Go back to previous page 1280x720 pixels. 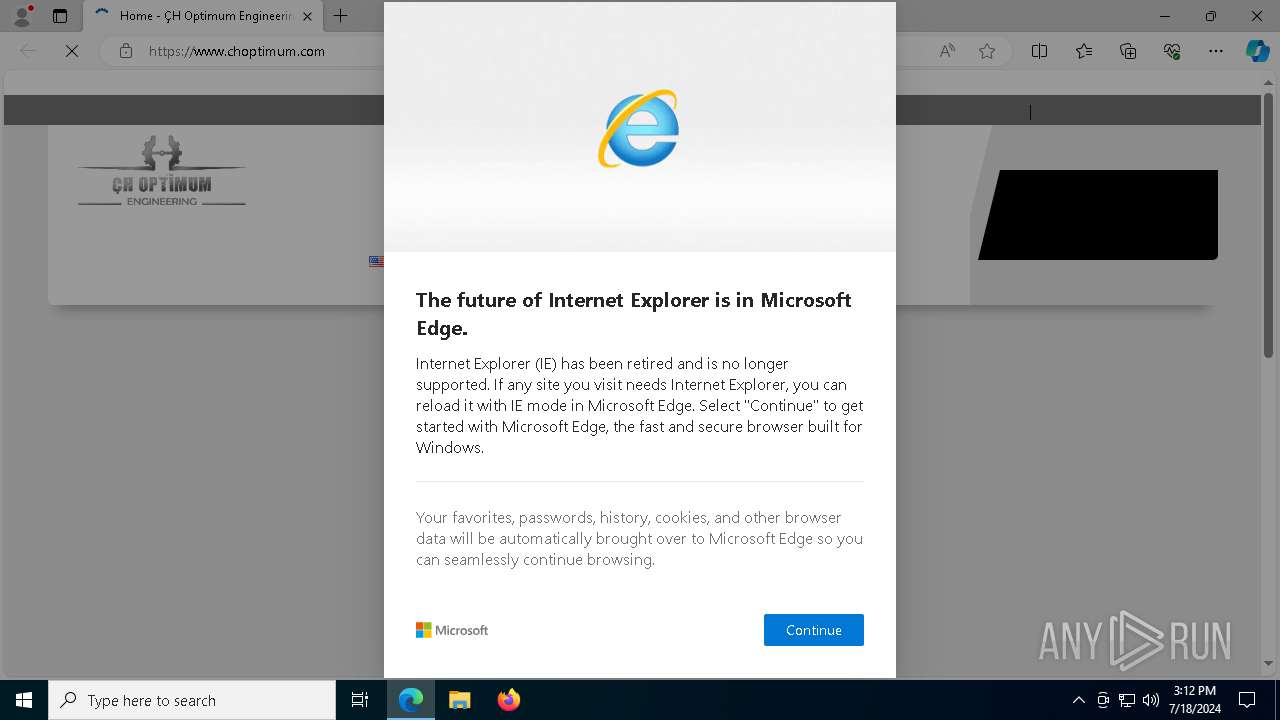(x=28, y=51)
